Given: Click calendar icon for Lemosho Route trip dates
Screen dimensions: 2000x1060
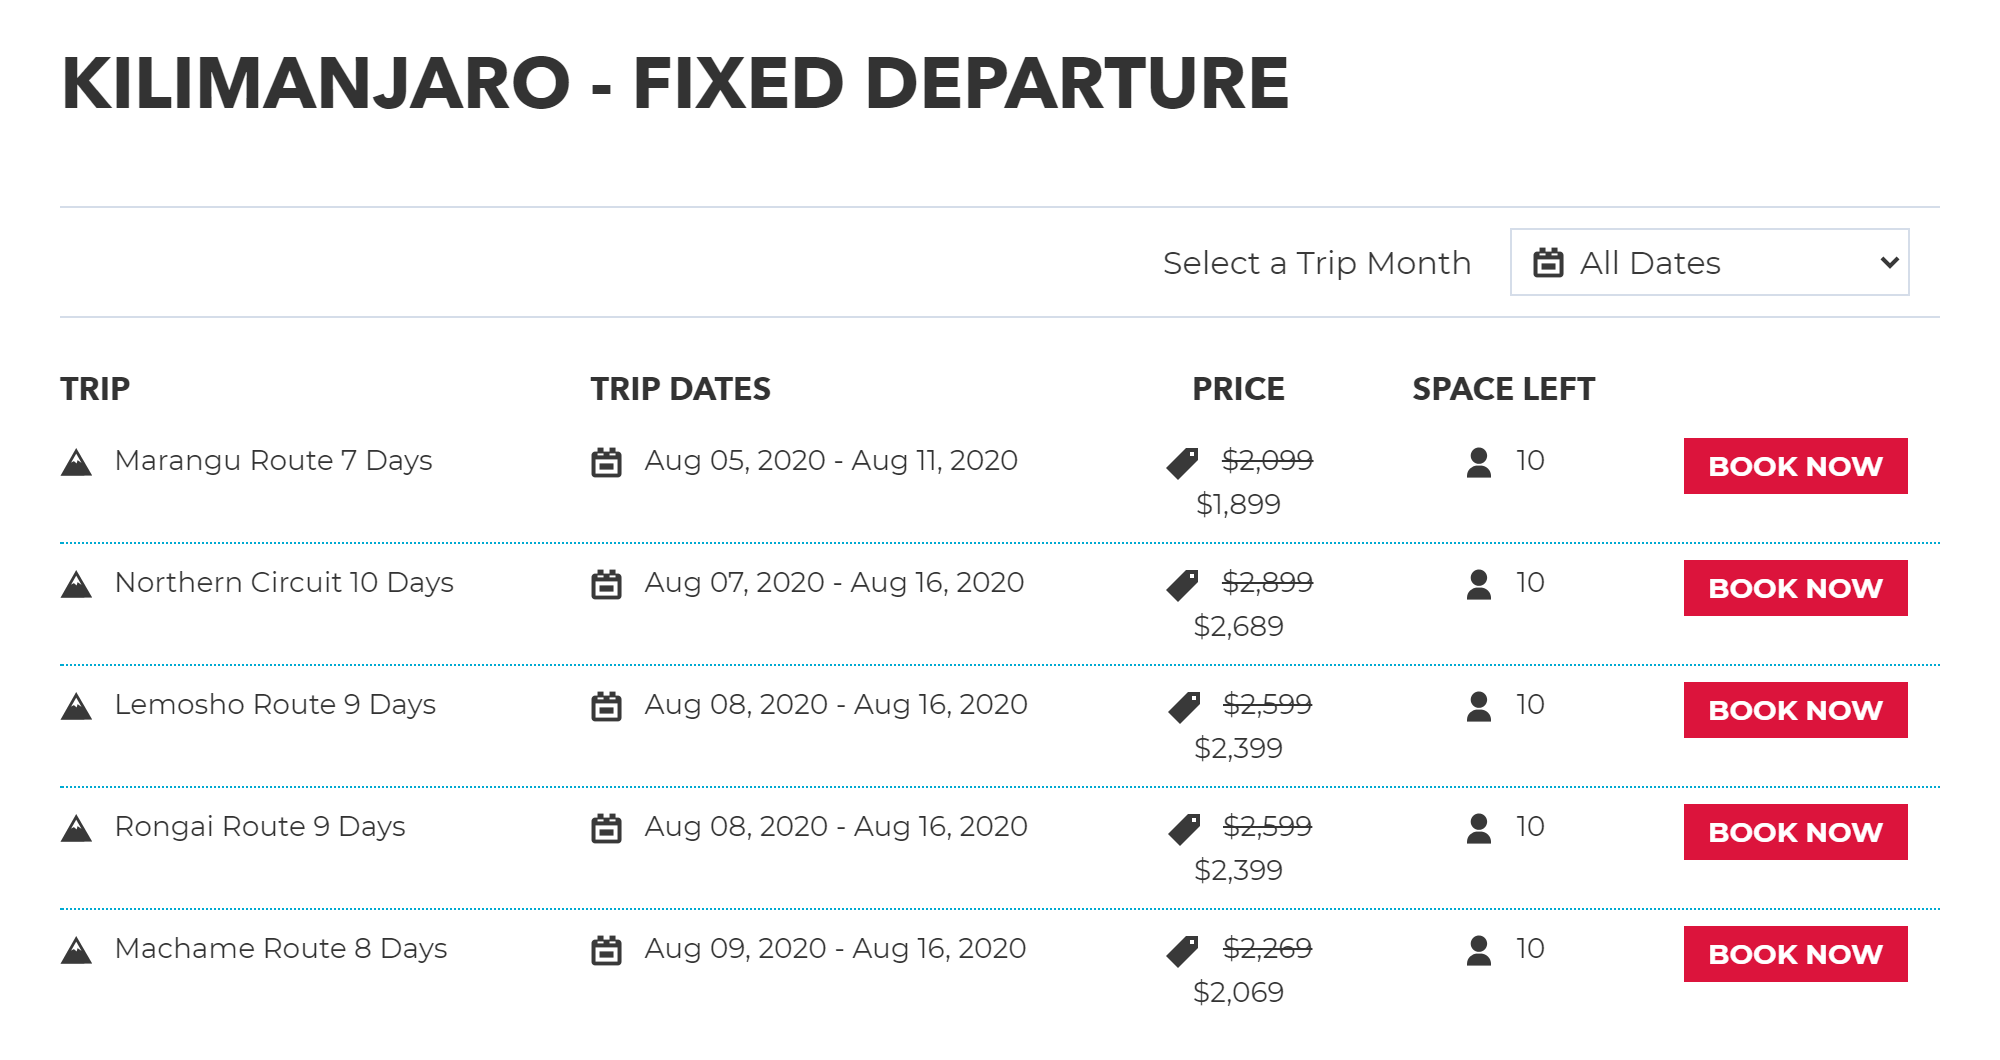Looking at the screenshot, I should point(606,707).
